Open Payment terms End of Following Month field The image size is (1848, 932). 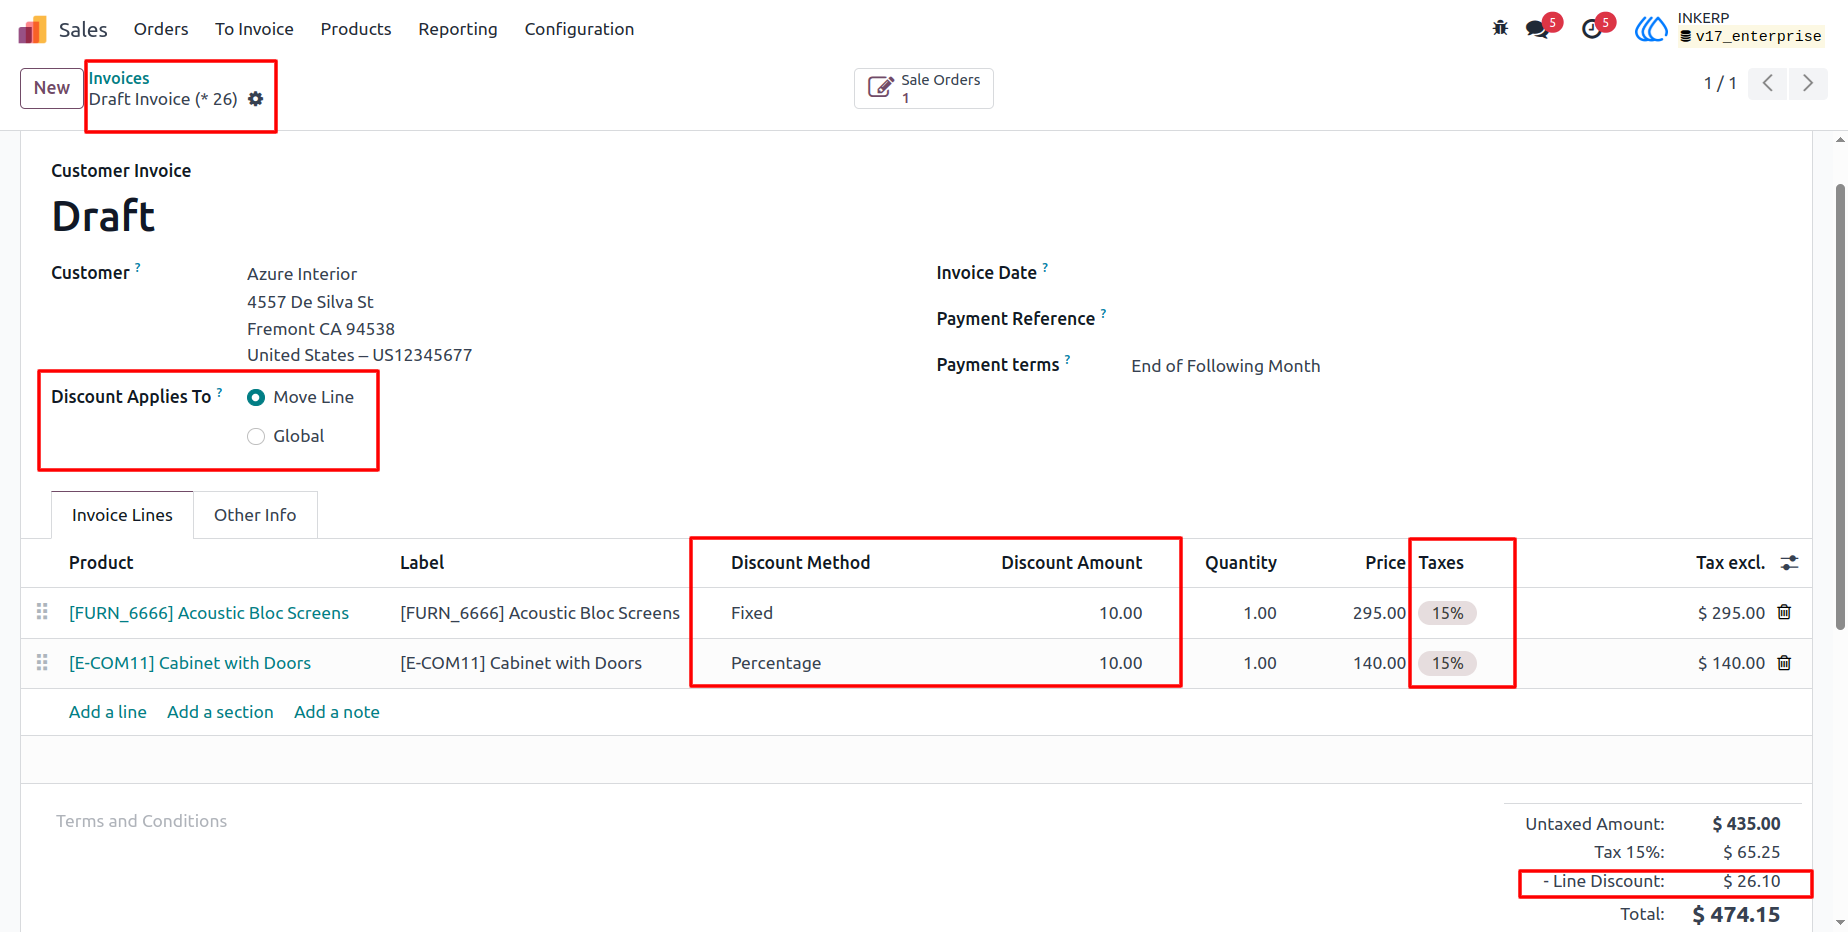1226,366
